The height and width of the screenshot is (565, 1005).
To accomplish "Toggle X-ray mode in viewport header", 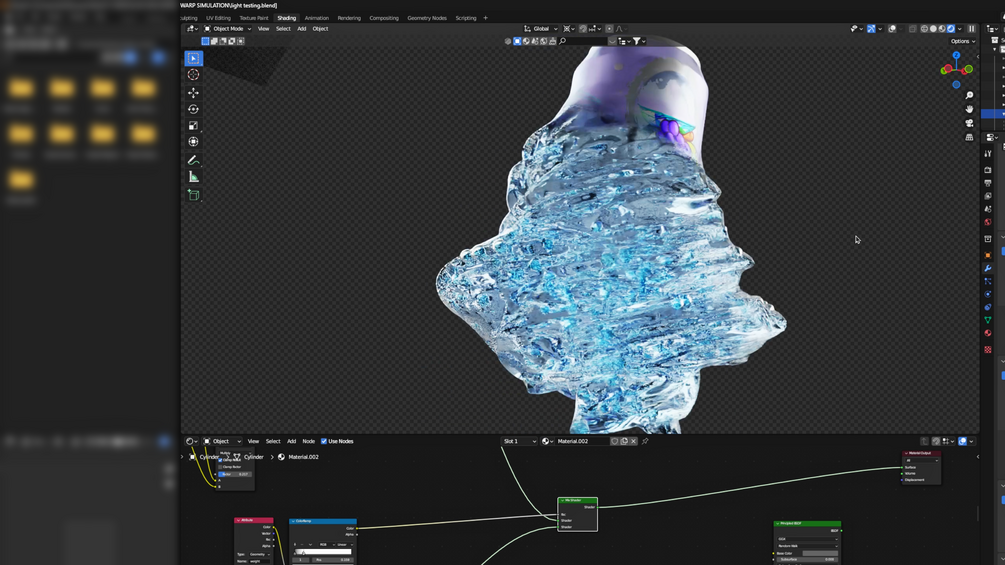I will point(912,29).
